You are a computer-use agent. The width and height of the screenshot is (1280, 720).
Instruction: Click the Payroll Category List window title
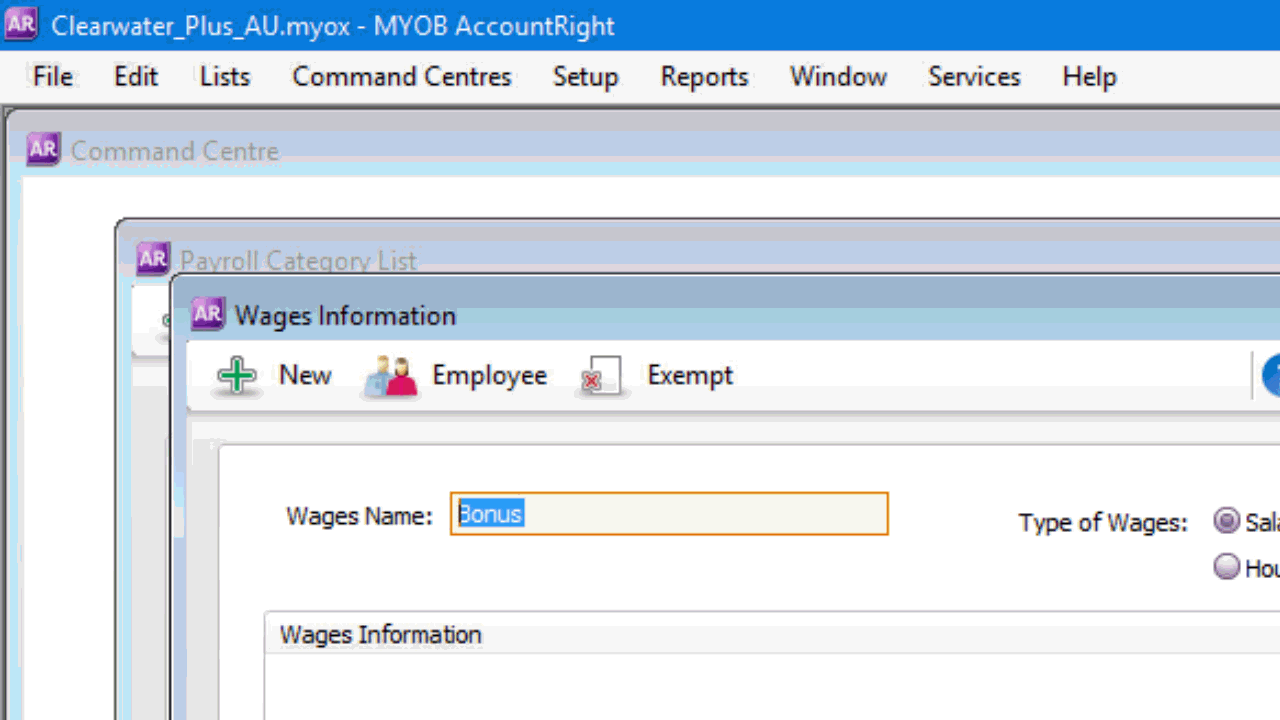coord(298,261)
